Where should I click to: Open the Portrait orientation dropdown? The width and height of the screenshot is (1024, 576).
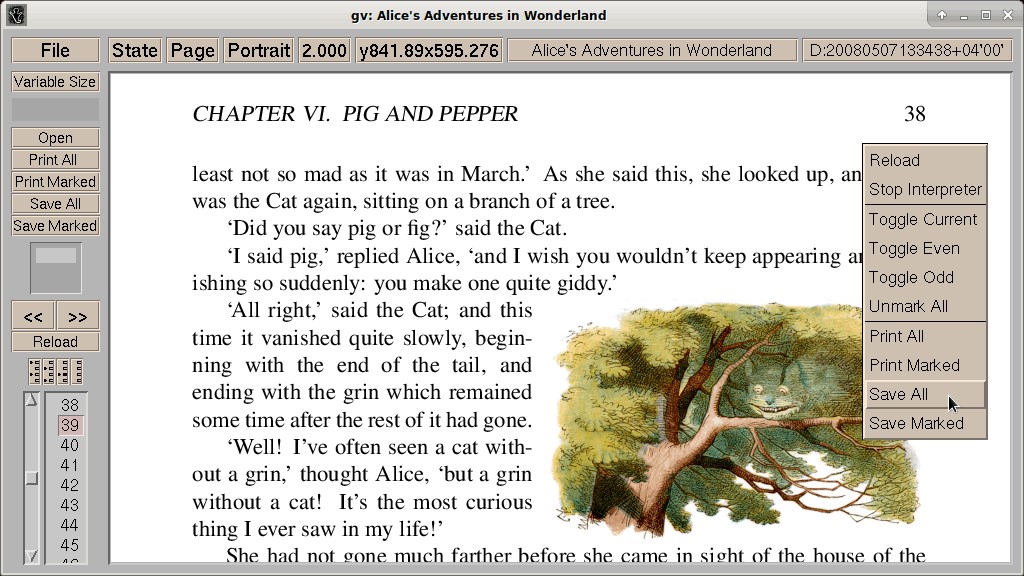pos(259,50)
